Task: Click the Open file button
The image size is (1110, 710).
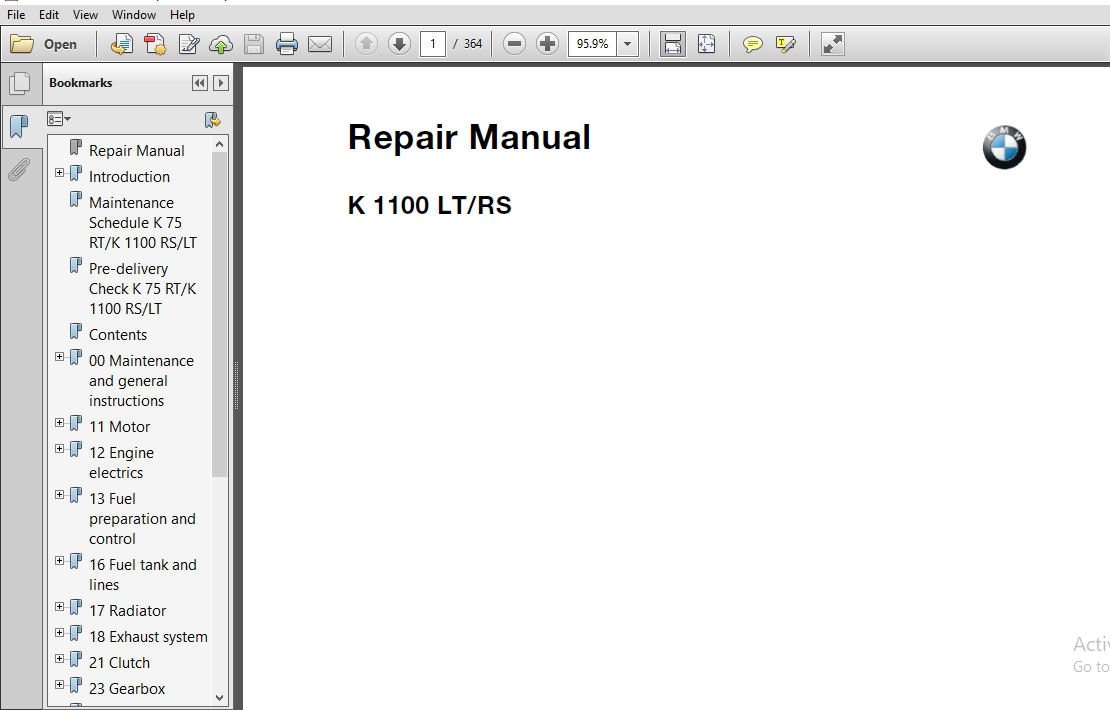Action: point(44,45)
